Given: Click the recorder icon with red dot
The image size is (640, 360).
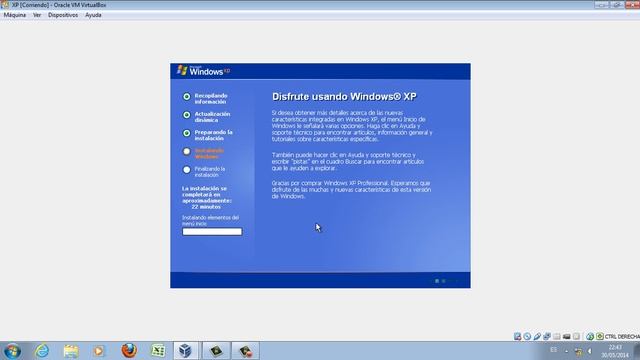Looking at the screenshot, I should pyautogui.click(x=246, y=351).
